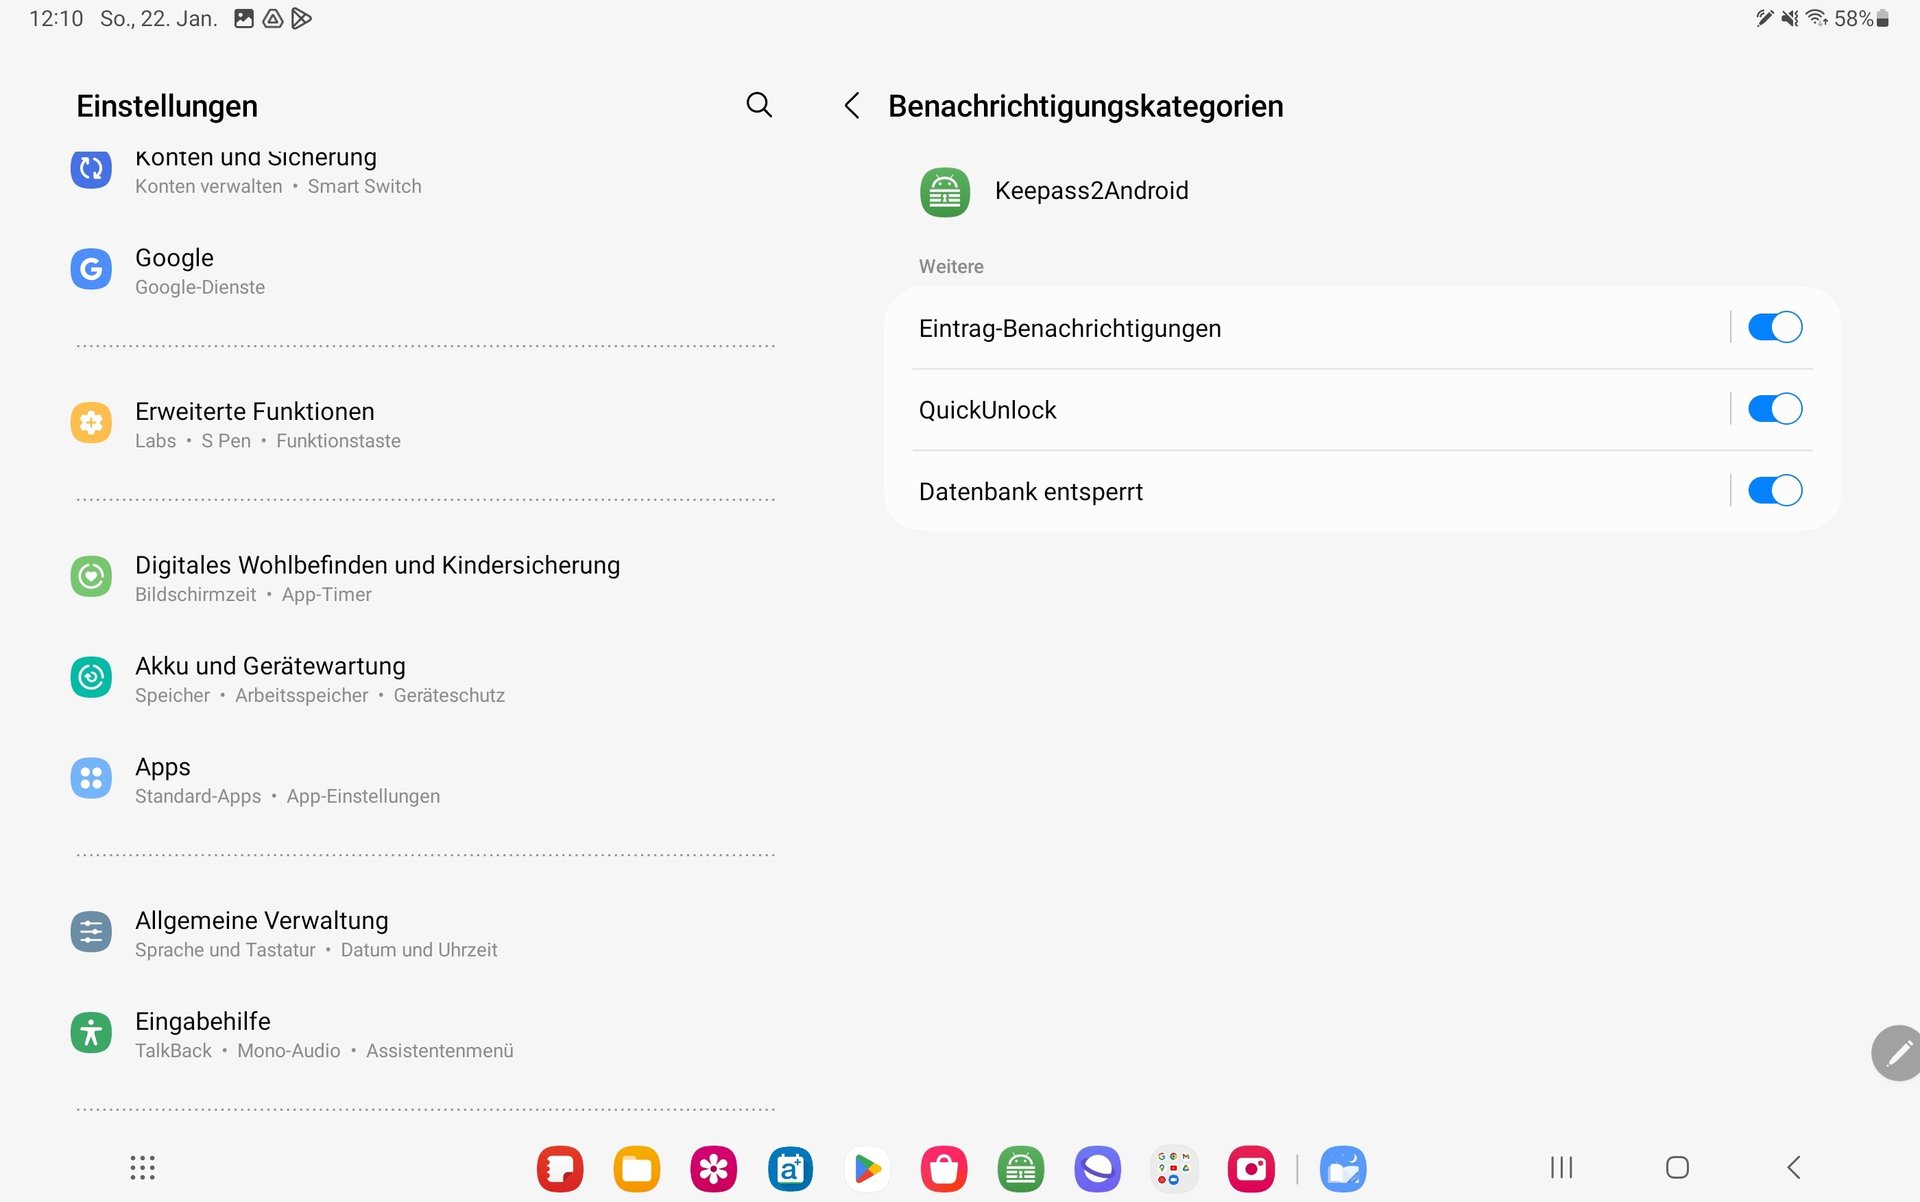Viewport: 1920px width, 1202px height.
Task: Toggle the QuickUnlock notification switch
Action: 1775,409
